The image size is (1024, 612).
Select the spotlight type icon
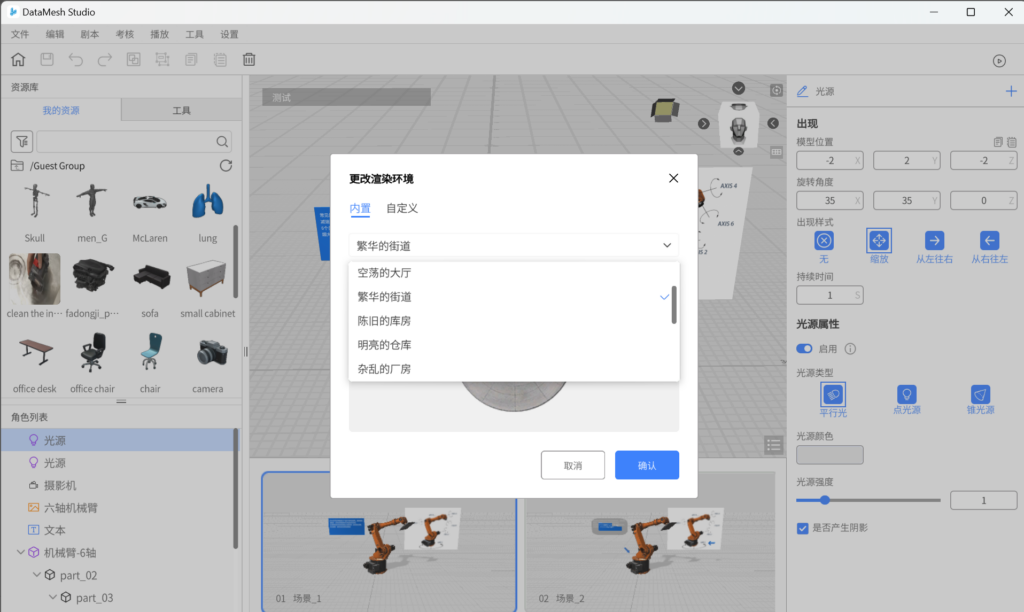click(981, 395)
